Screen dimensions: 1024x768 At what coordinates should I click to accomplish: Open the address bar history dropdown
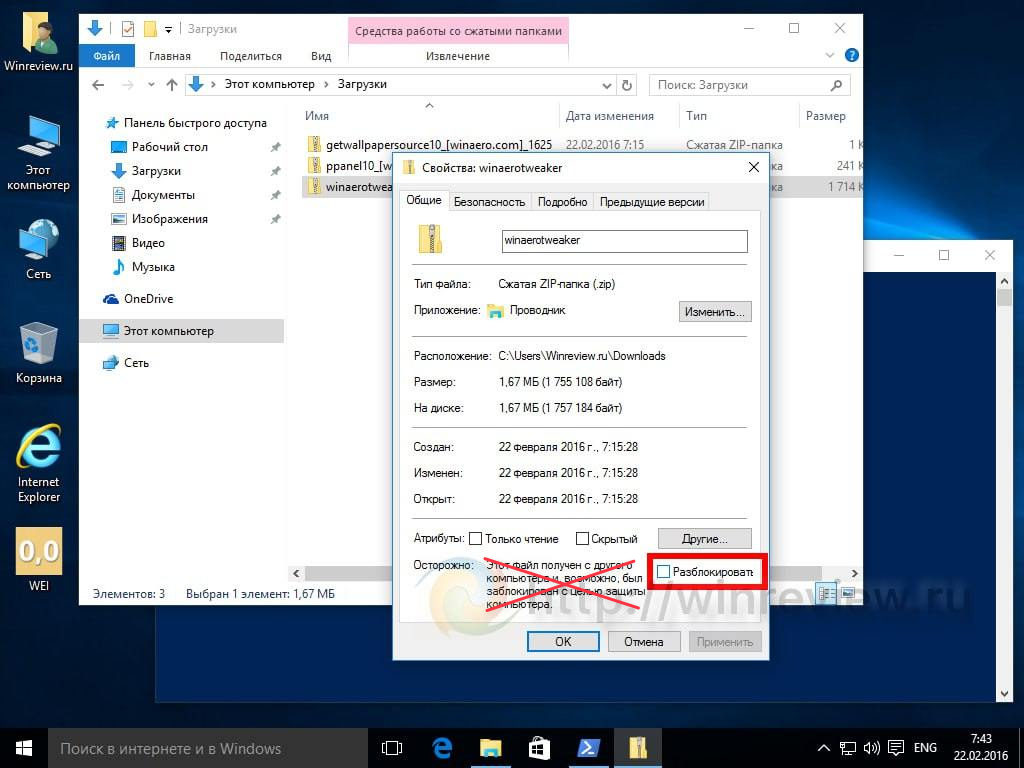pyautogui.click(x=607, y=85)
